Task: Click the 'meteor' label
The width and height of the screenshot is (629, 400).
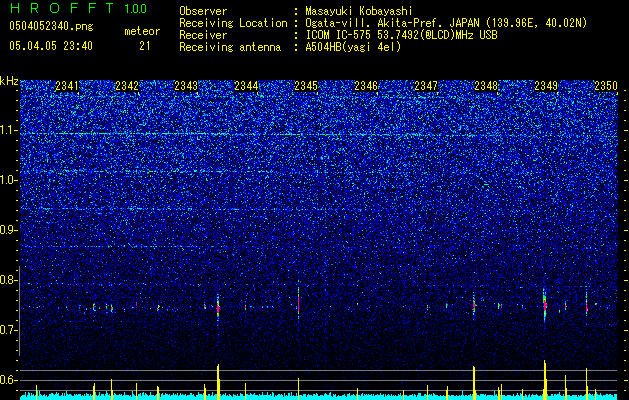Action: pos(142,31)
